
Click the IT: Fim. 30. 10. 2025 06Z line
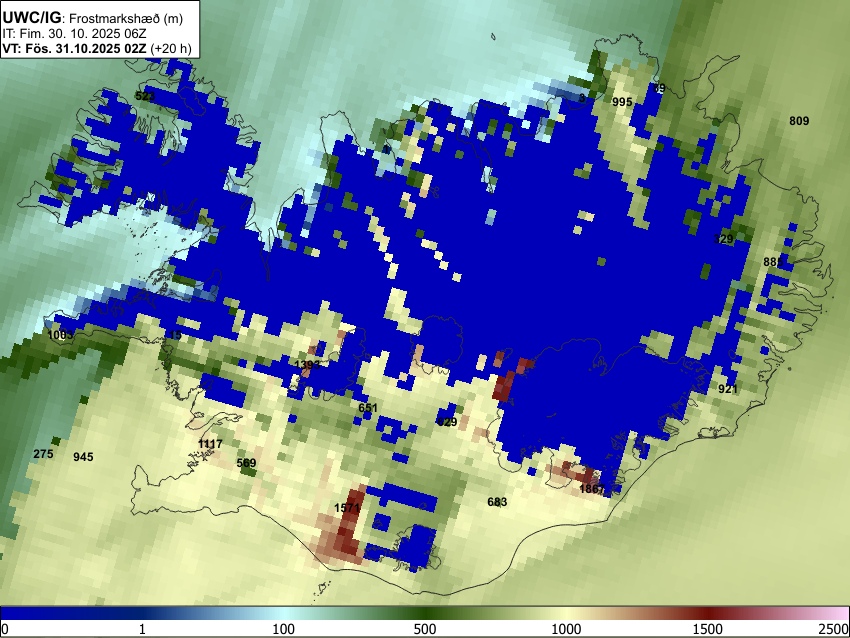click(74, 34)
